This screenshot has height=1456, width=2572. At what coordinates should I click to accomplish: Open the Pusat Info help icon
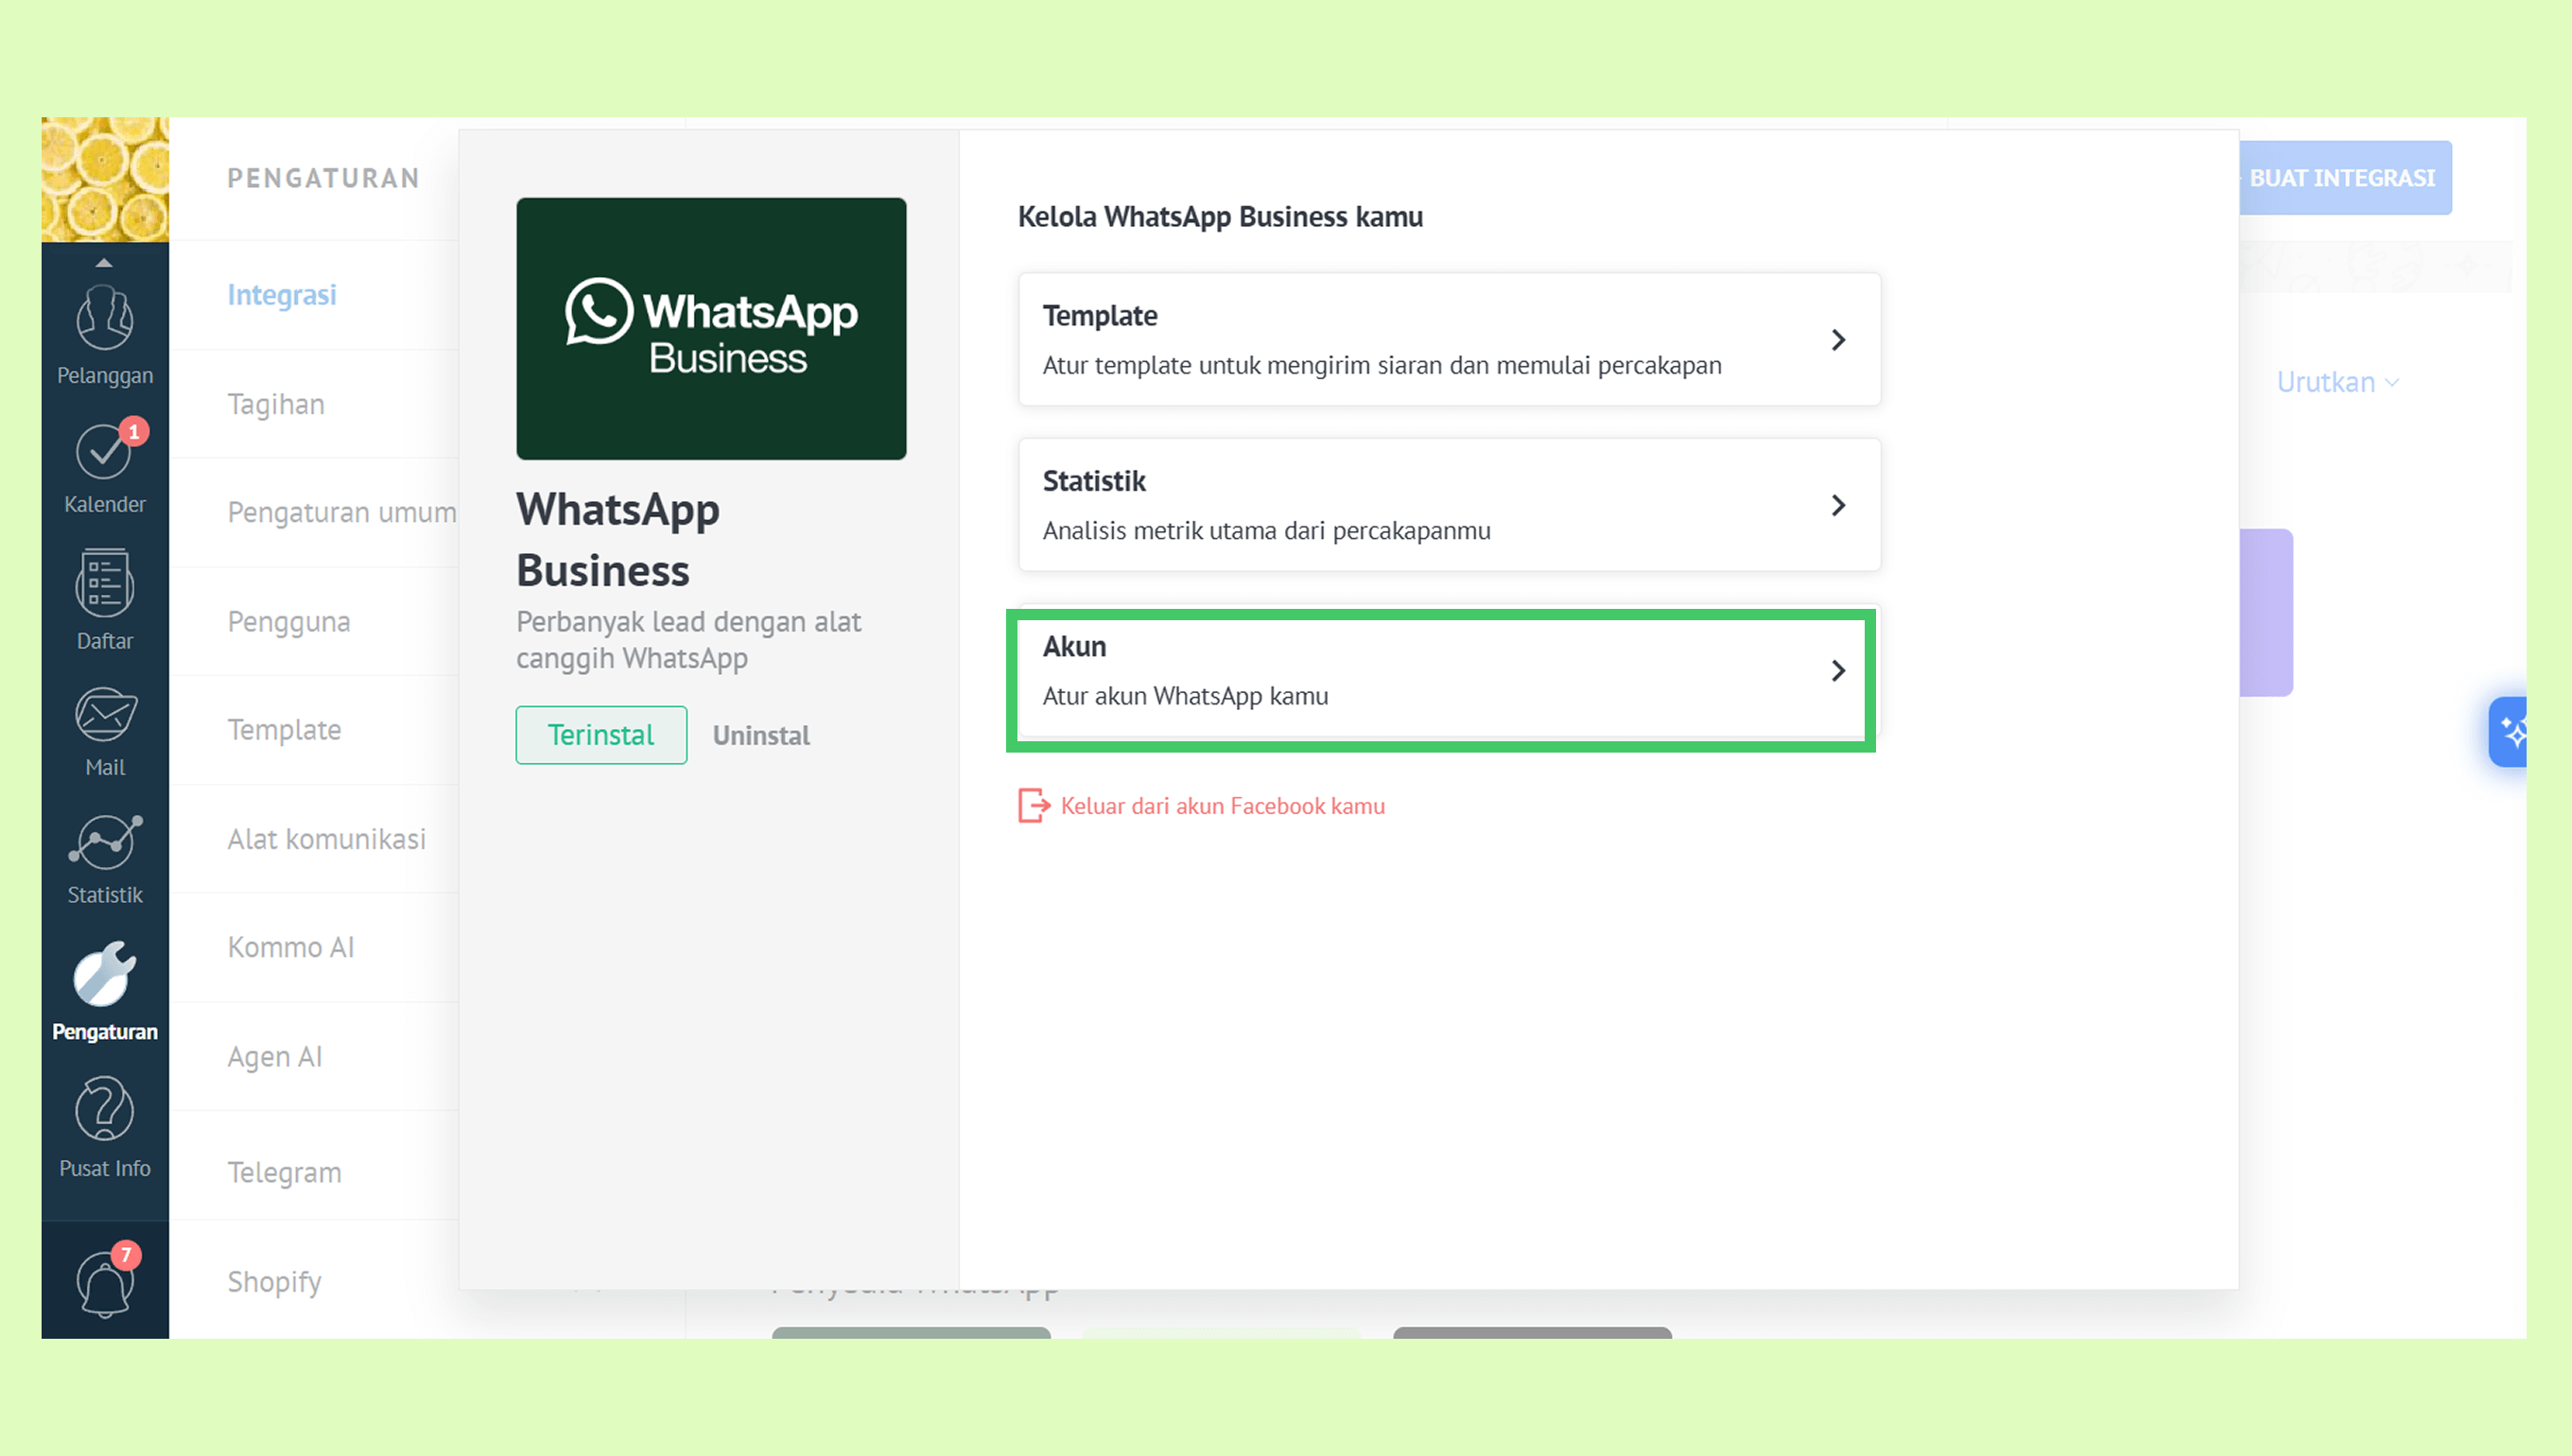click(105, 1109)
